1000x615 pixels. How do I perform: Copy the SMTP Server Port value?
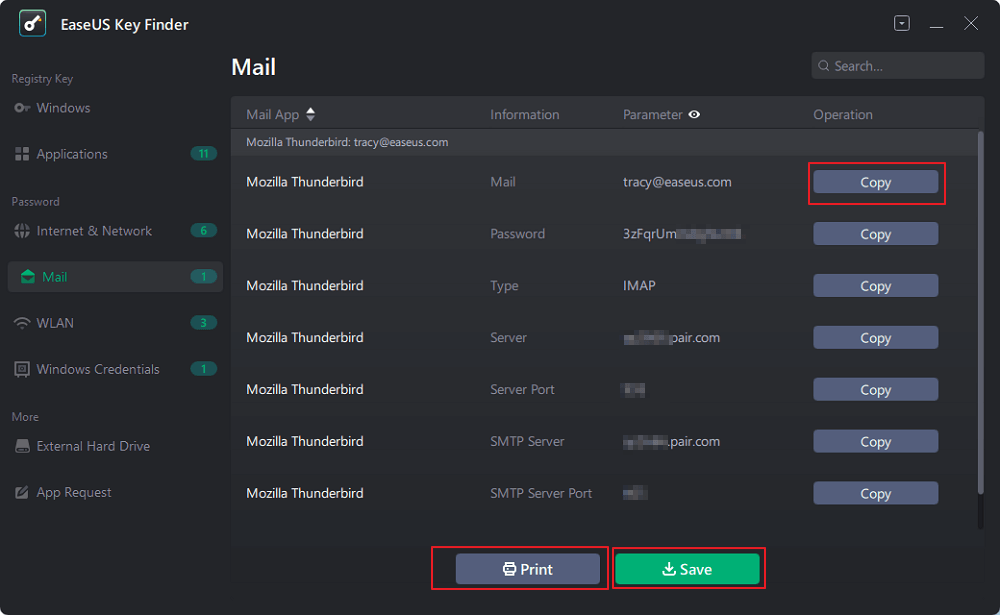[875, 493]
